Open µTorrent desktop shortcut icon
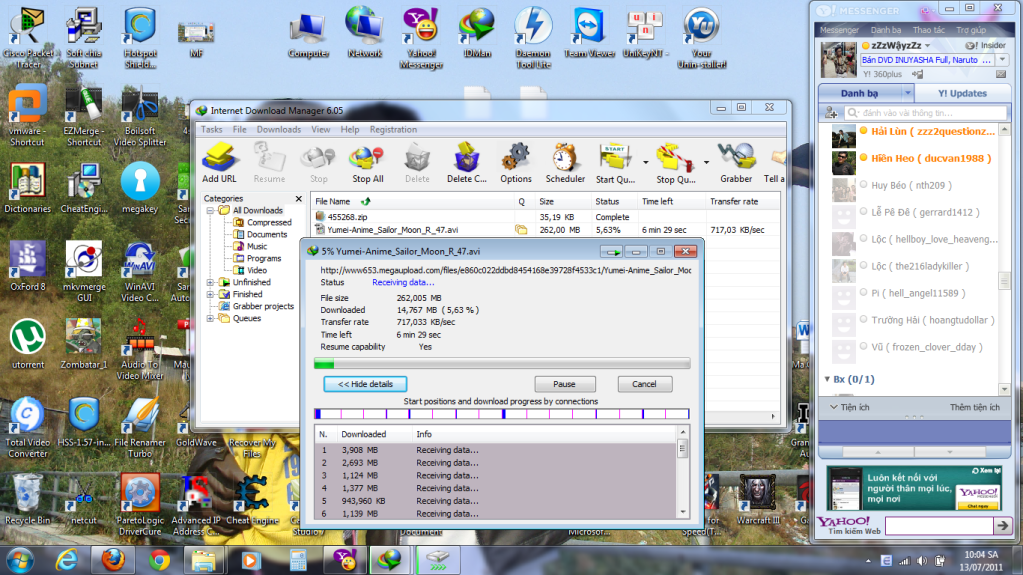Screen dimensions: 1023x575 click(x=27, y=338)
